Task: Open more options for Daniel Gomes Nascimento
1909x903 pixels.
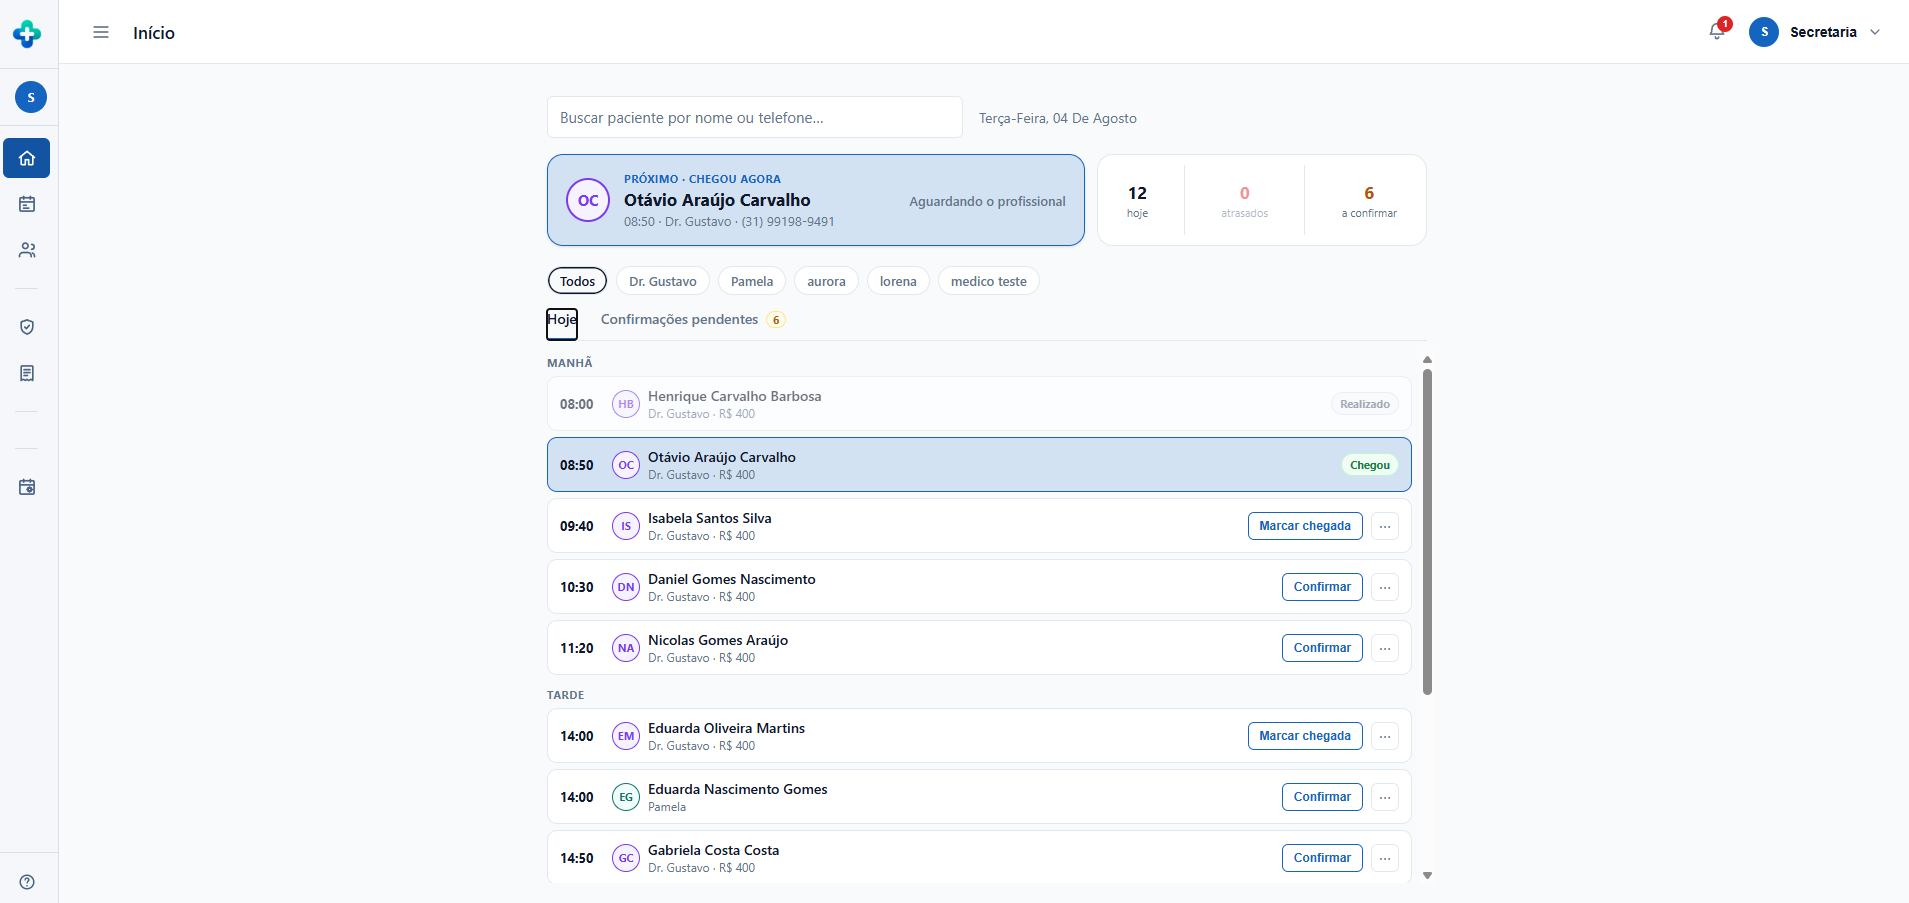Action: pos(1385,587)
